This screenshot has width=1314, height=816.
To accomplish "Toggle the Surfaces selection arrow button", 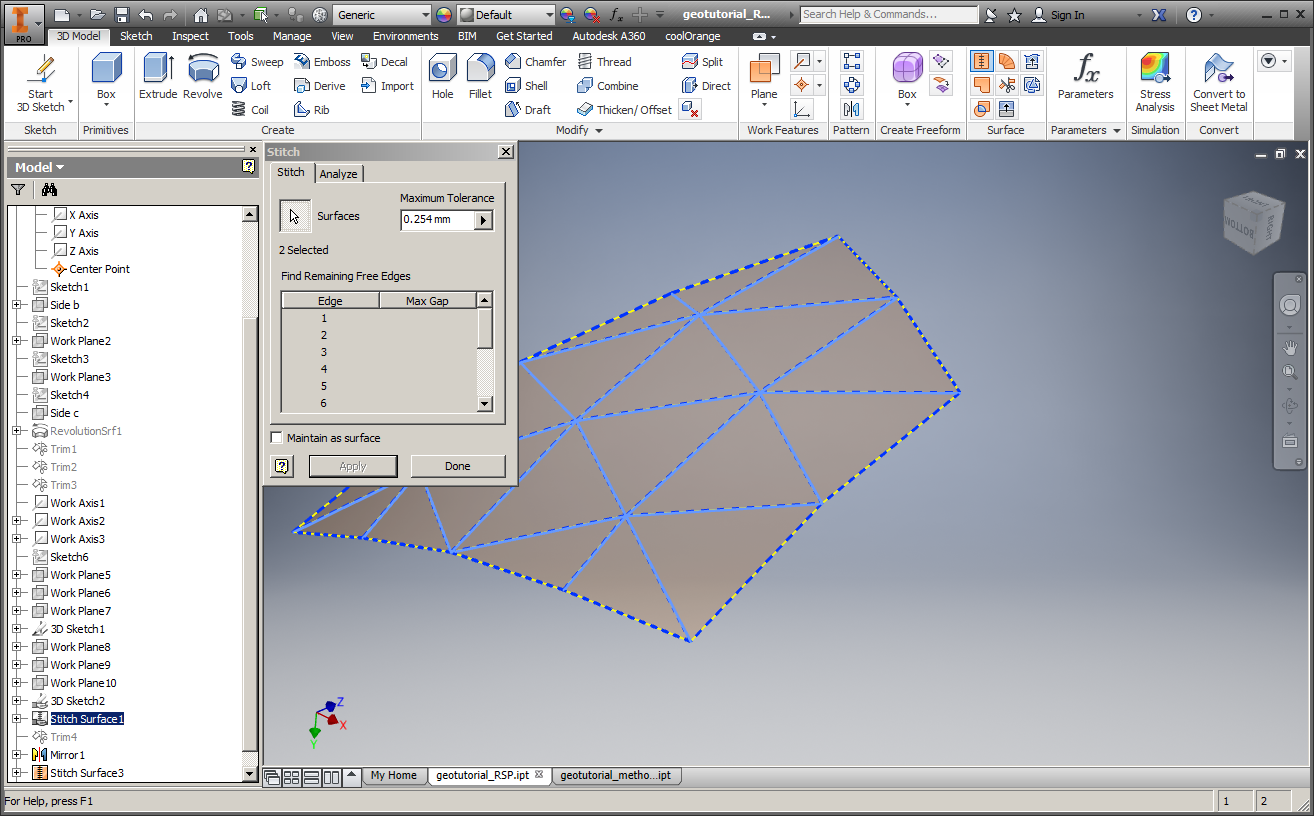I will click(295, 216).
